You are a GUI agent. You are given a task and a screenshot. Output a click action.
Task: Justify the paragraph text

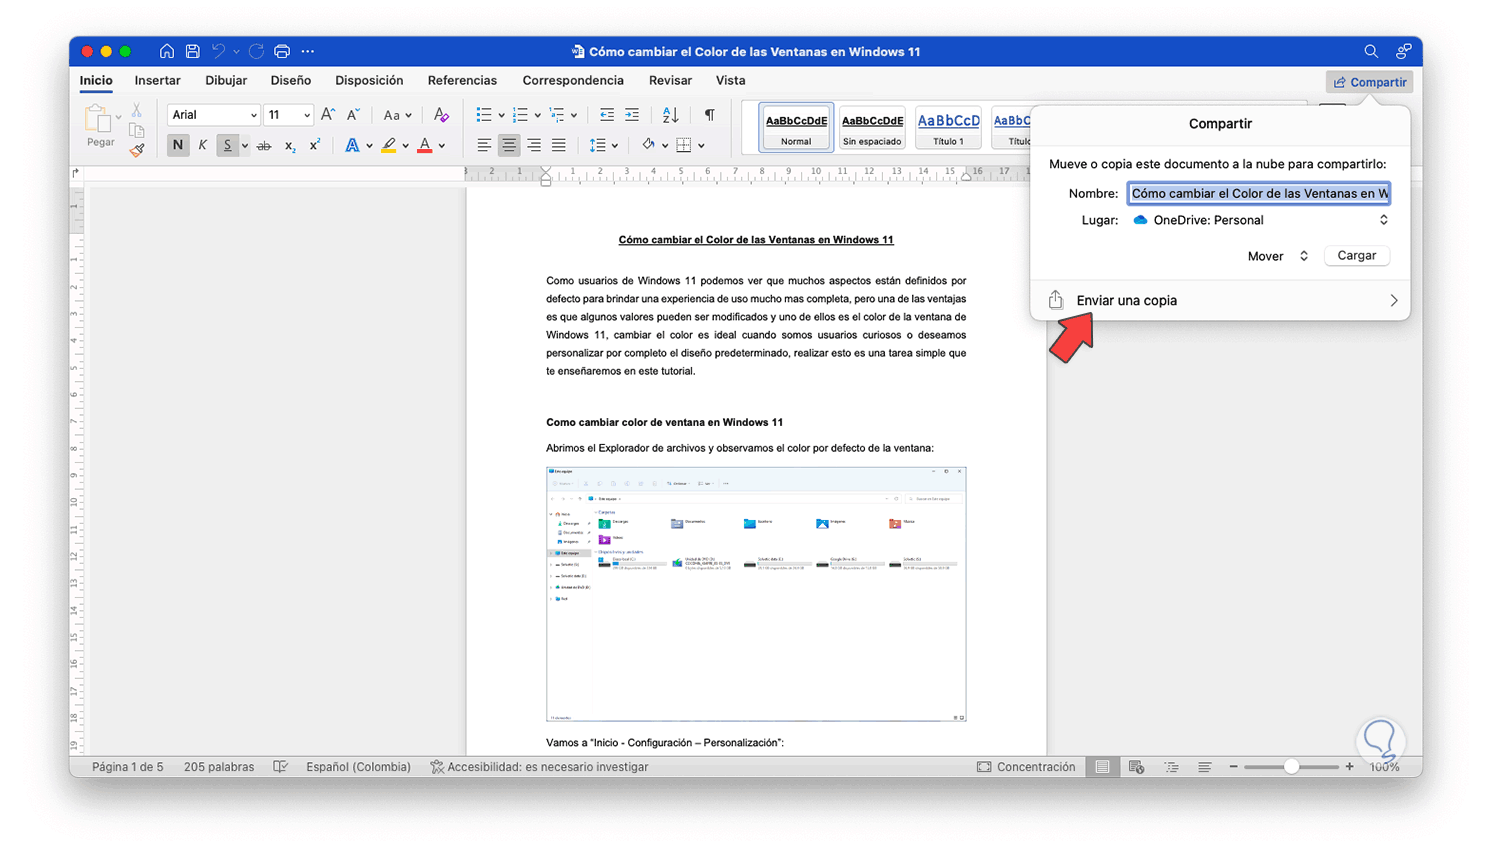tap(559, 146)
